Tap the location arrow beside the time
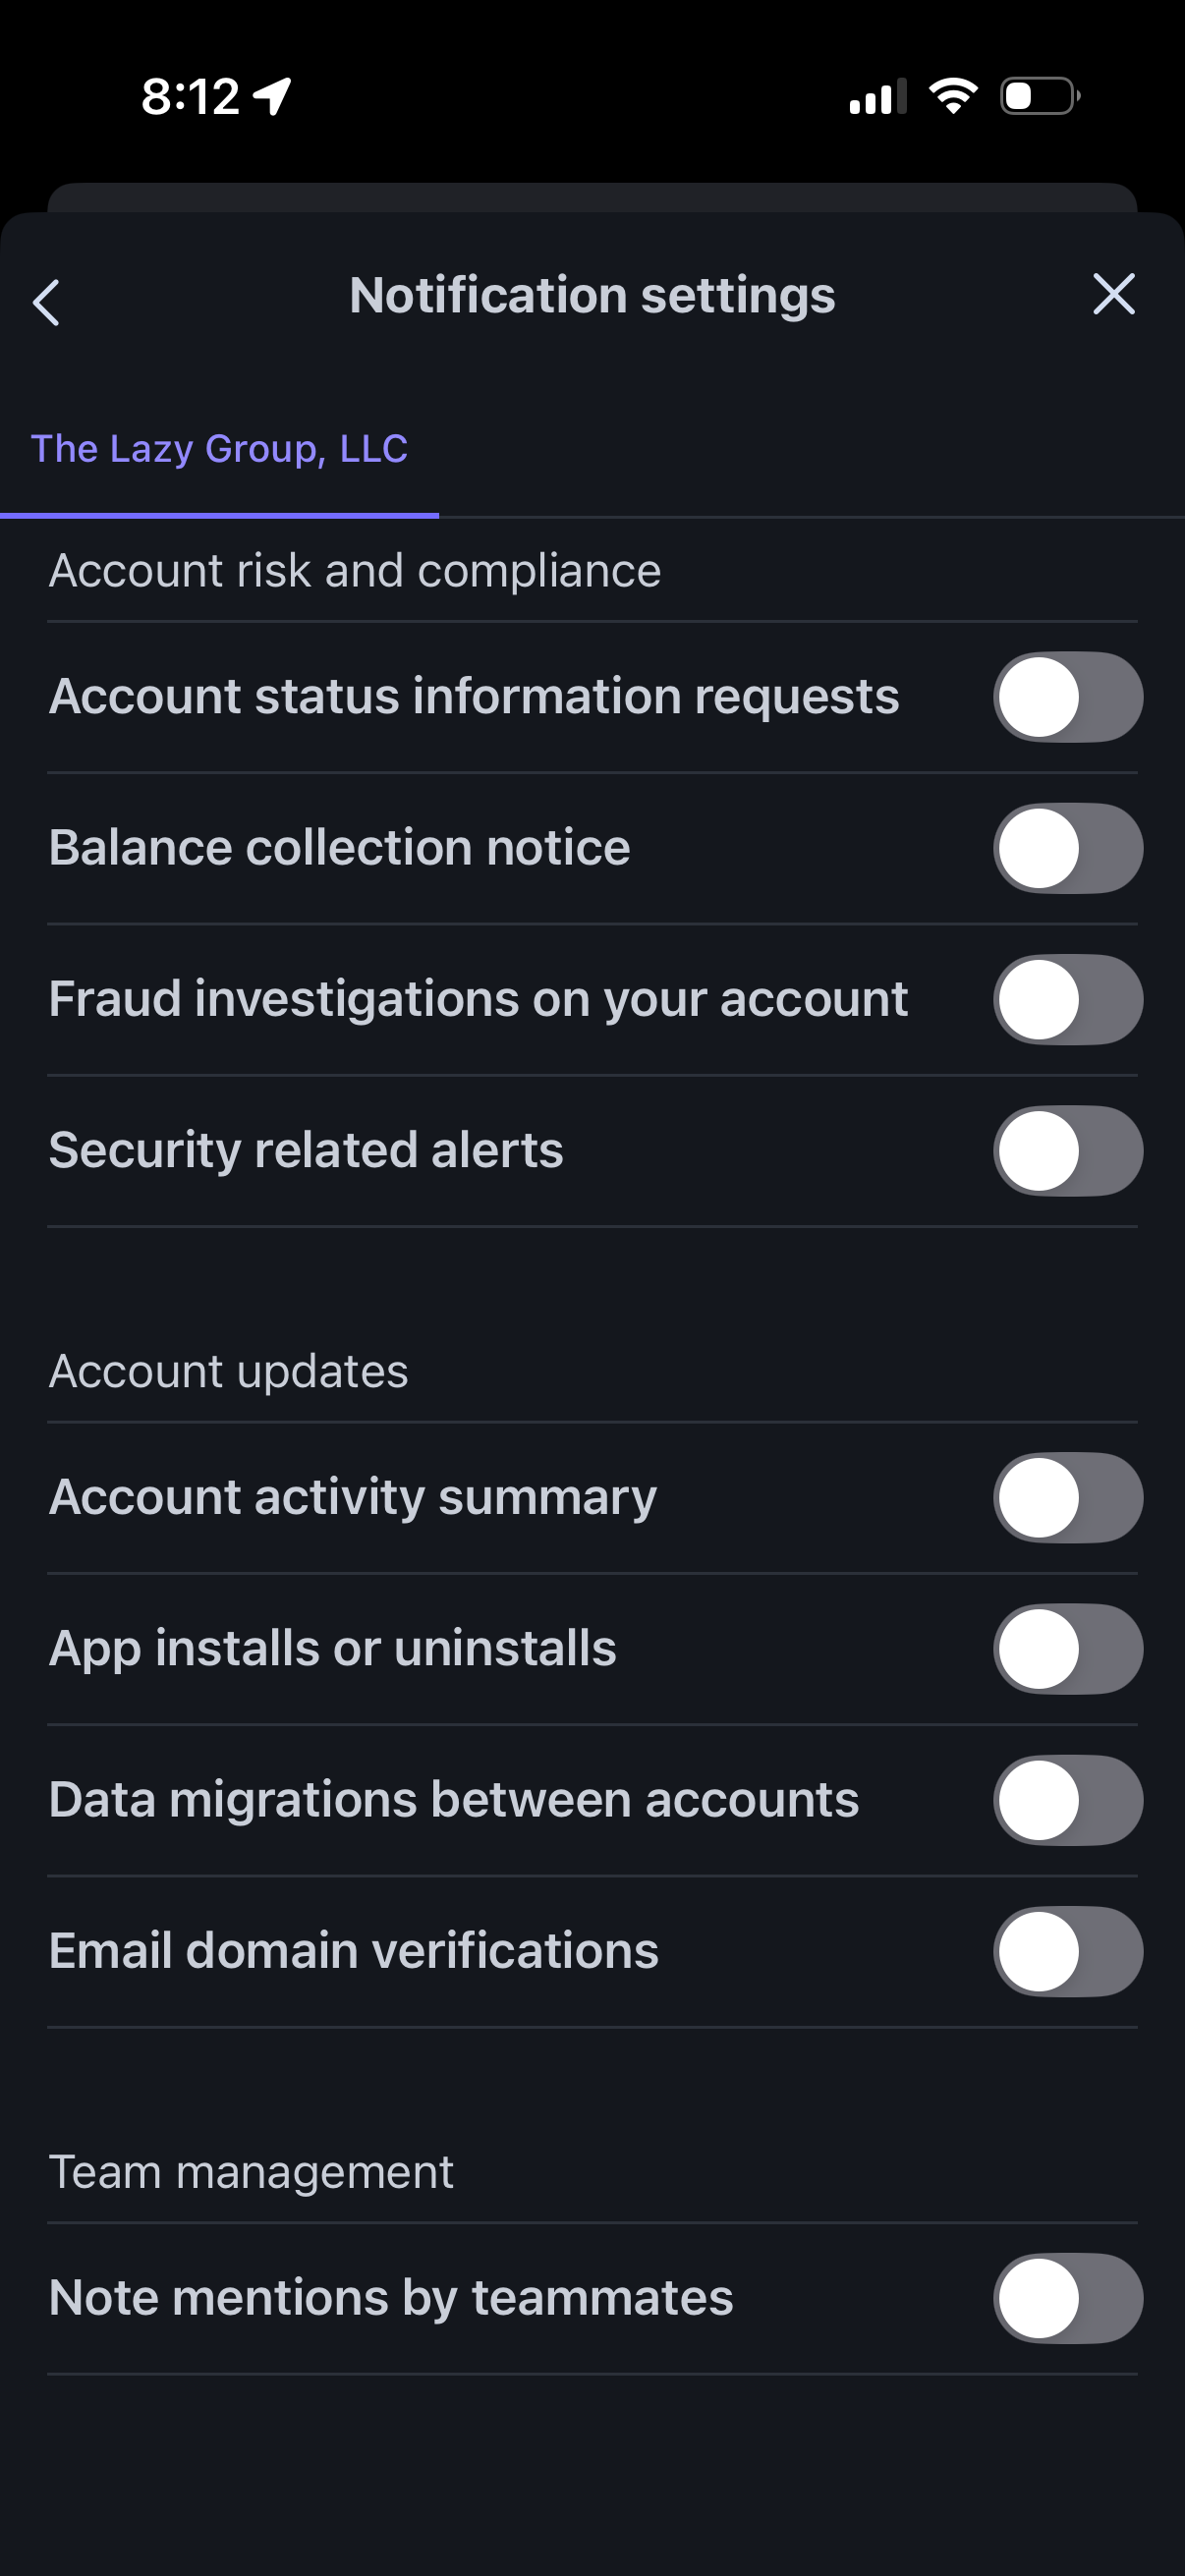The width and height of the screenshot is (1185, 2576). point(272,97)
